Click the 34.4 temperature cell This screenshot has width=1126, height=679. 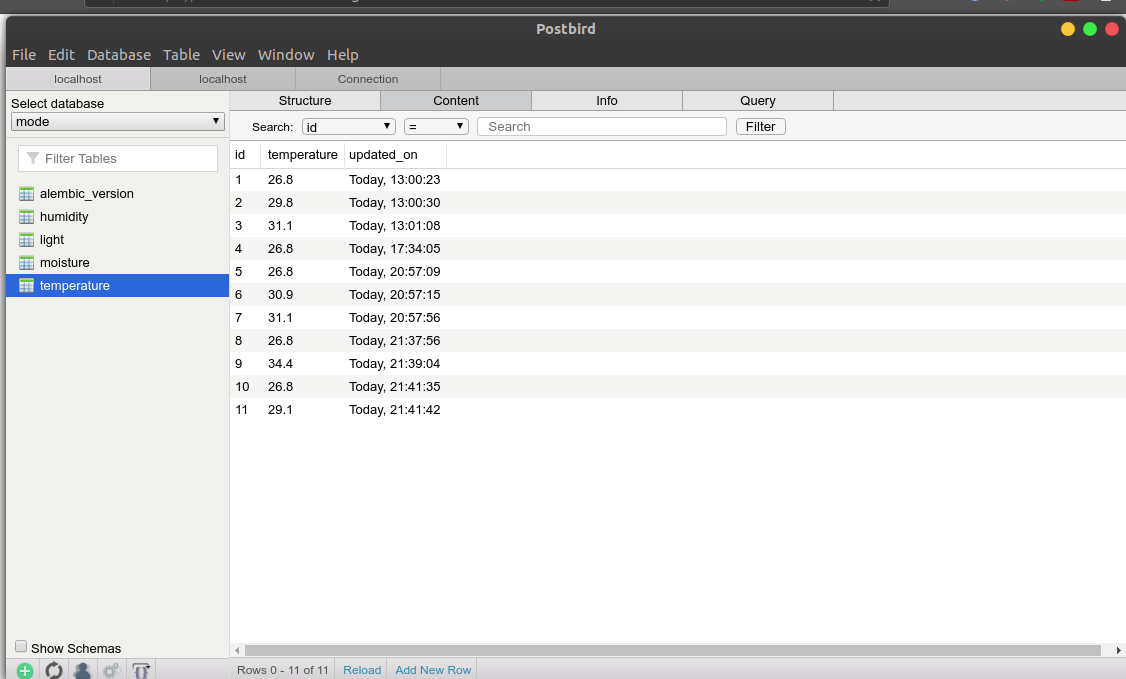tap(280, 364)
